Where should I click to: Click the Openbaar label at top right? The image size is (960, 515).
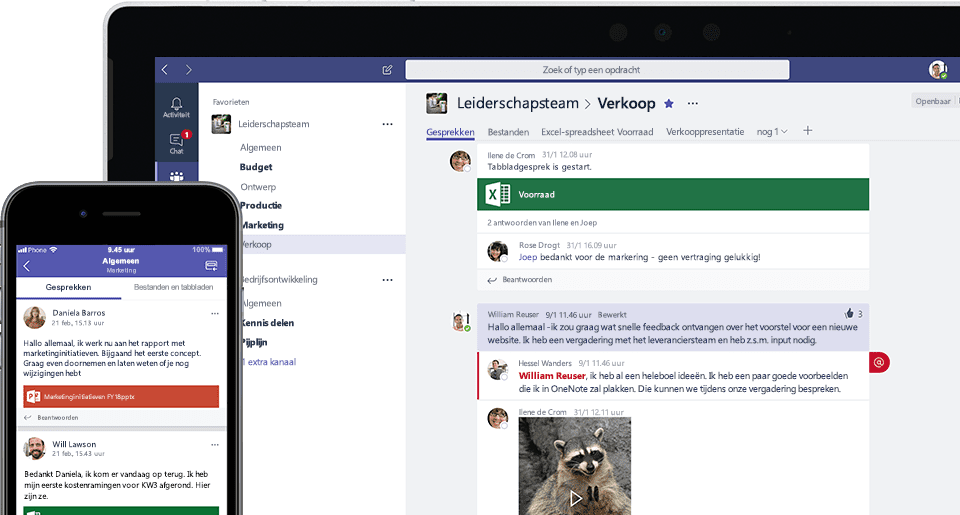point(932,101)
